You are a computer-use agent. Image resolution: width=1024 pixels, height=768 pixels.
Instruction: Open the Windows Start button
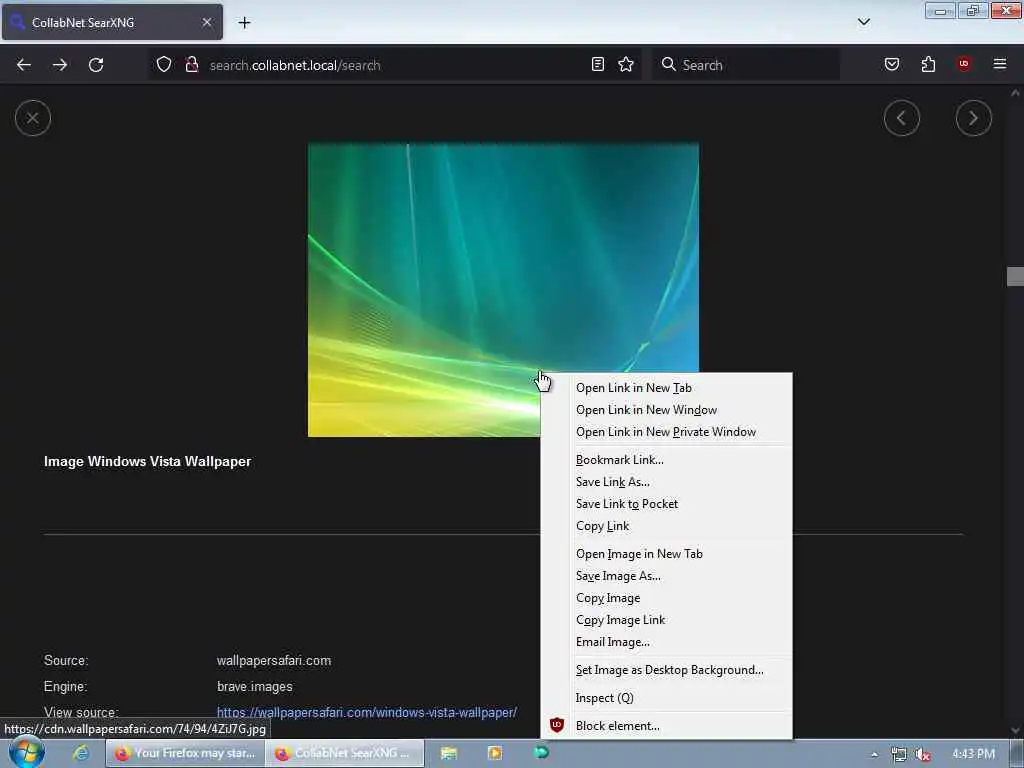tap(25, 753)
